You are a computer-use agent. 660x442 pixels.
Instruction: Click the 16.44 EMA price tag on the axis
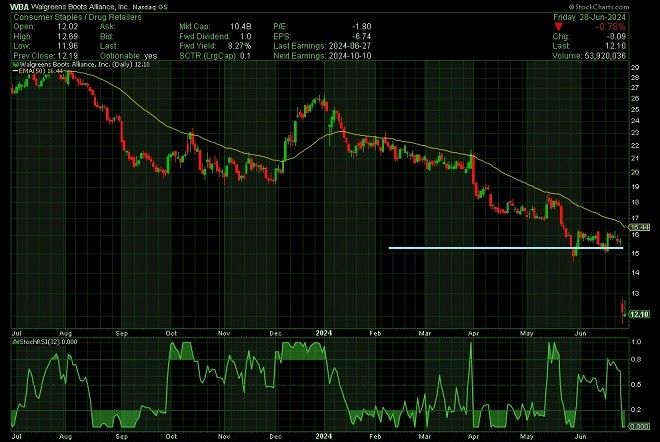pos(639,227)
